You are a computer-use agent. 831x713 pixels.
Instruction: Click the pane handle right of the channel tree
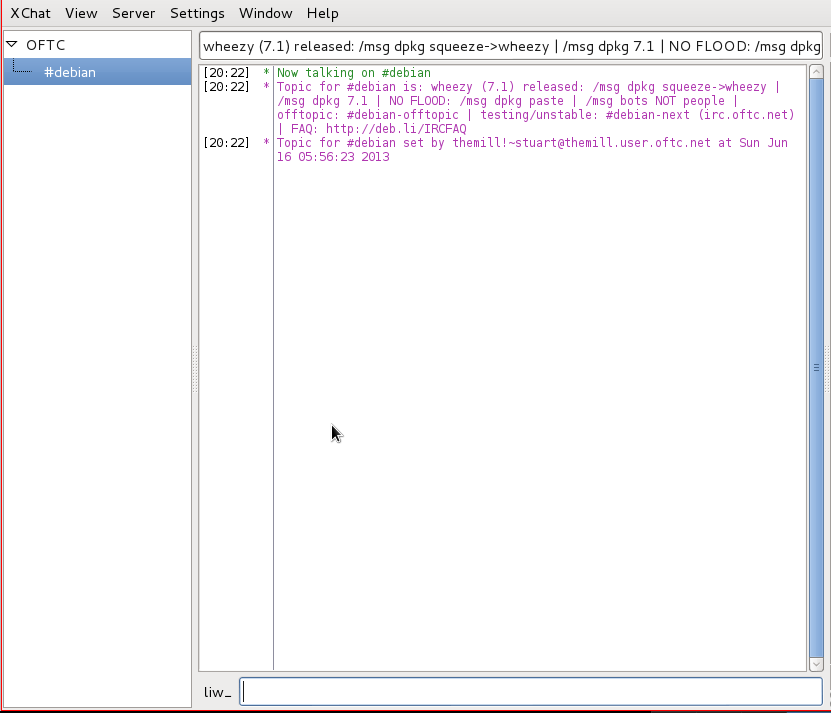point(195,368)
